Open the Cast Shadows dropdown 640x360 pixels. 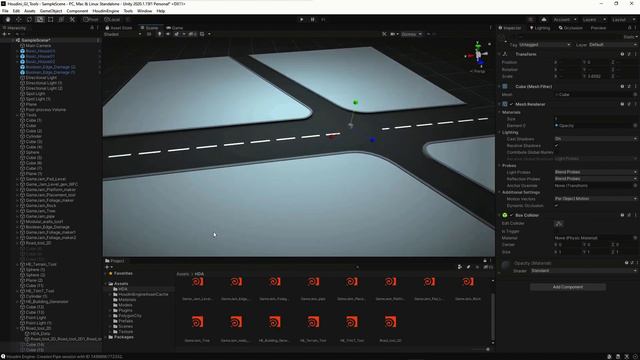click(x=596, y=139)
